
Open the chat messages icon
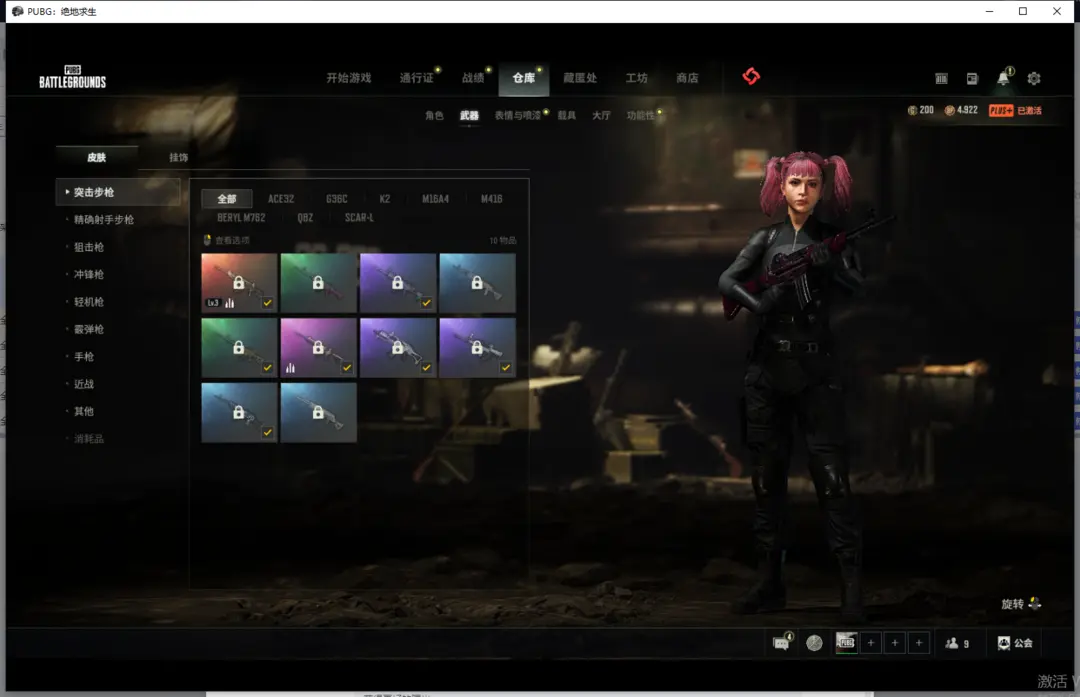[x=781, y=643]
